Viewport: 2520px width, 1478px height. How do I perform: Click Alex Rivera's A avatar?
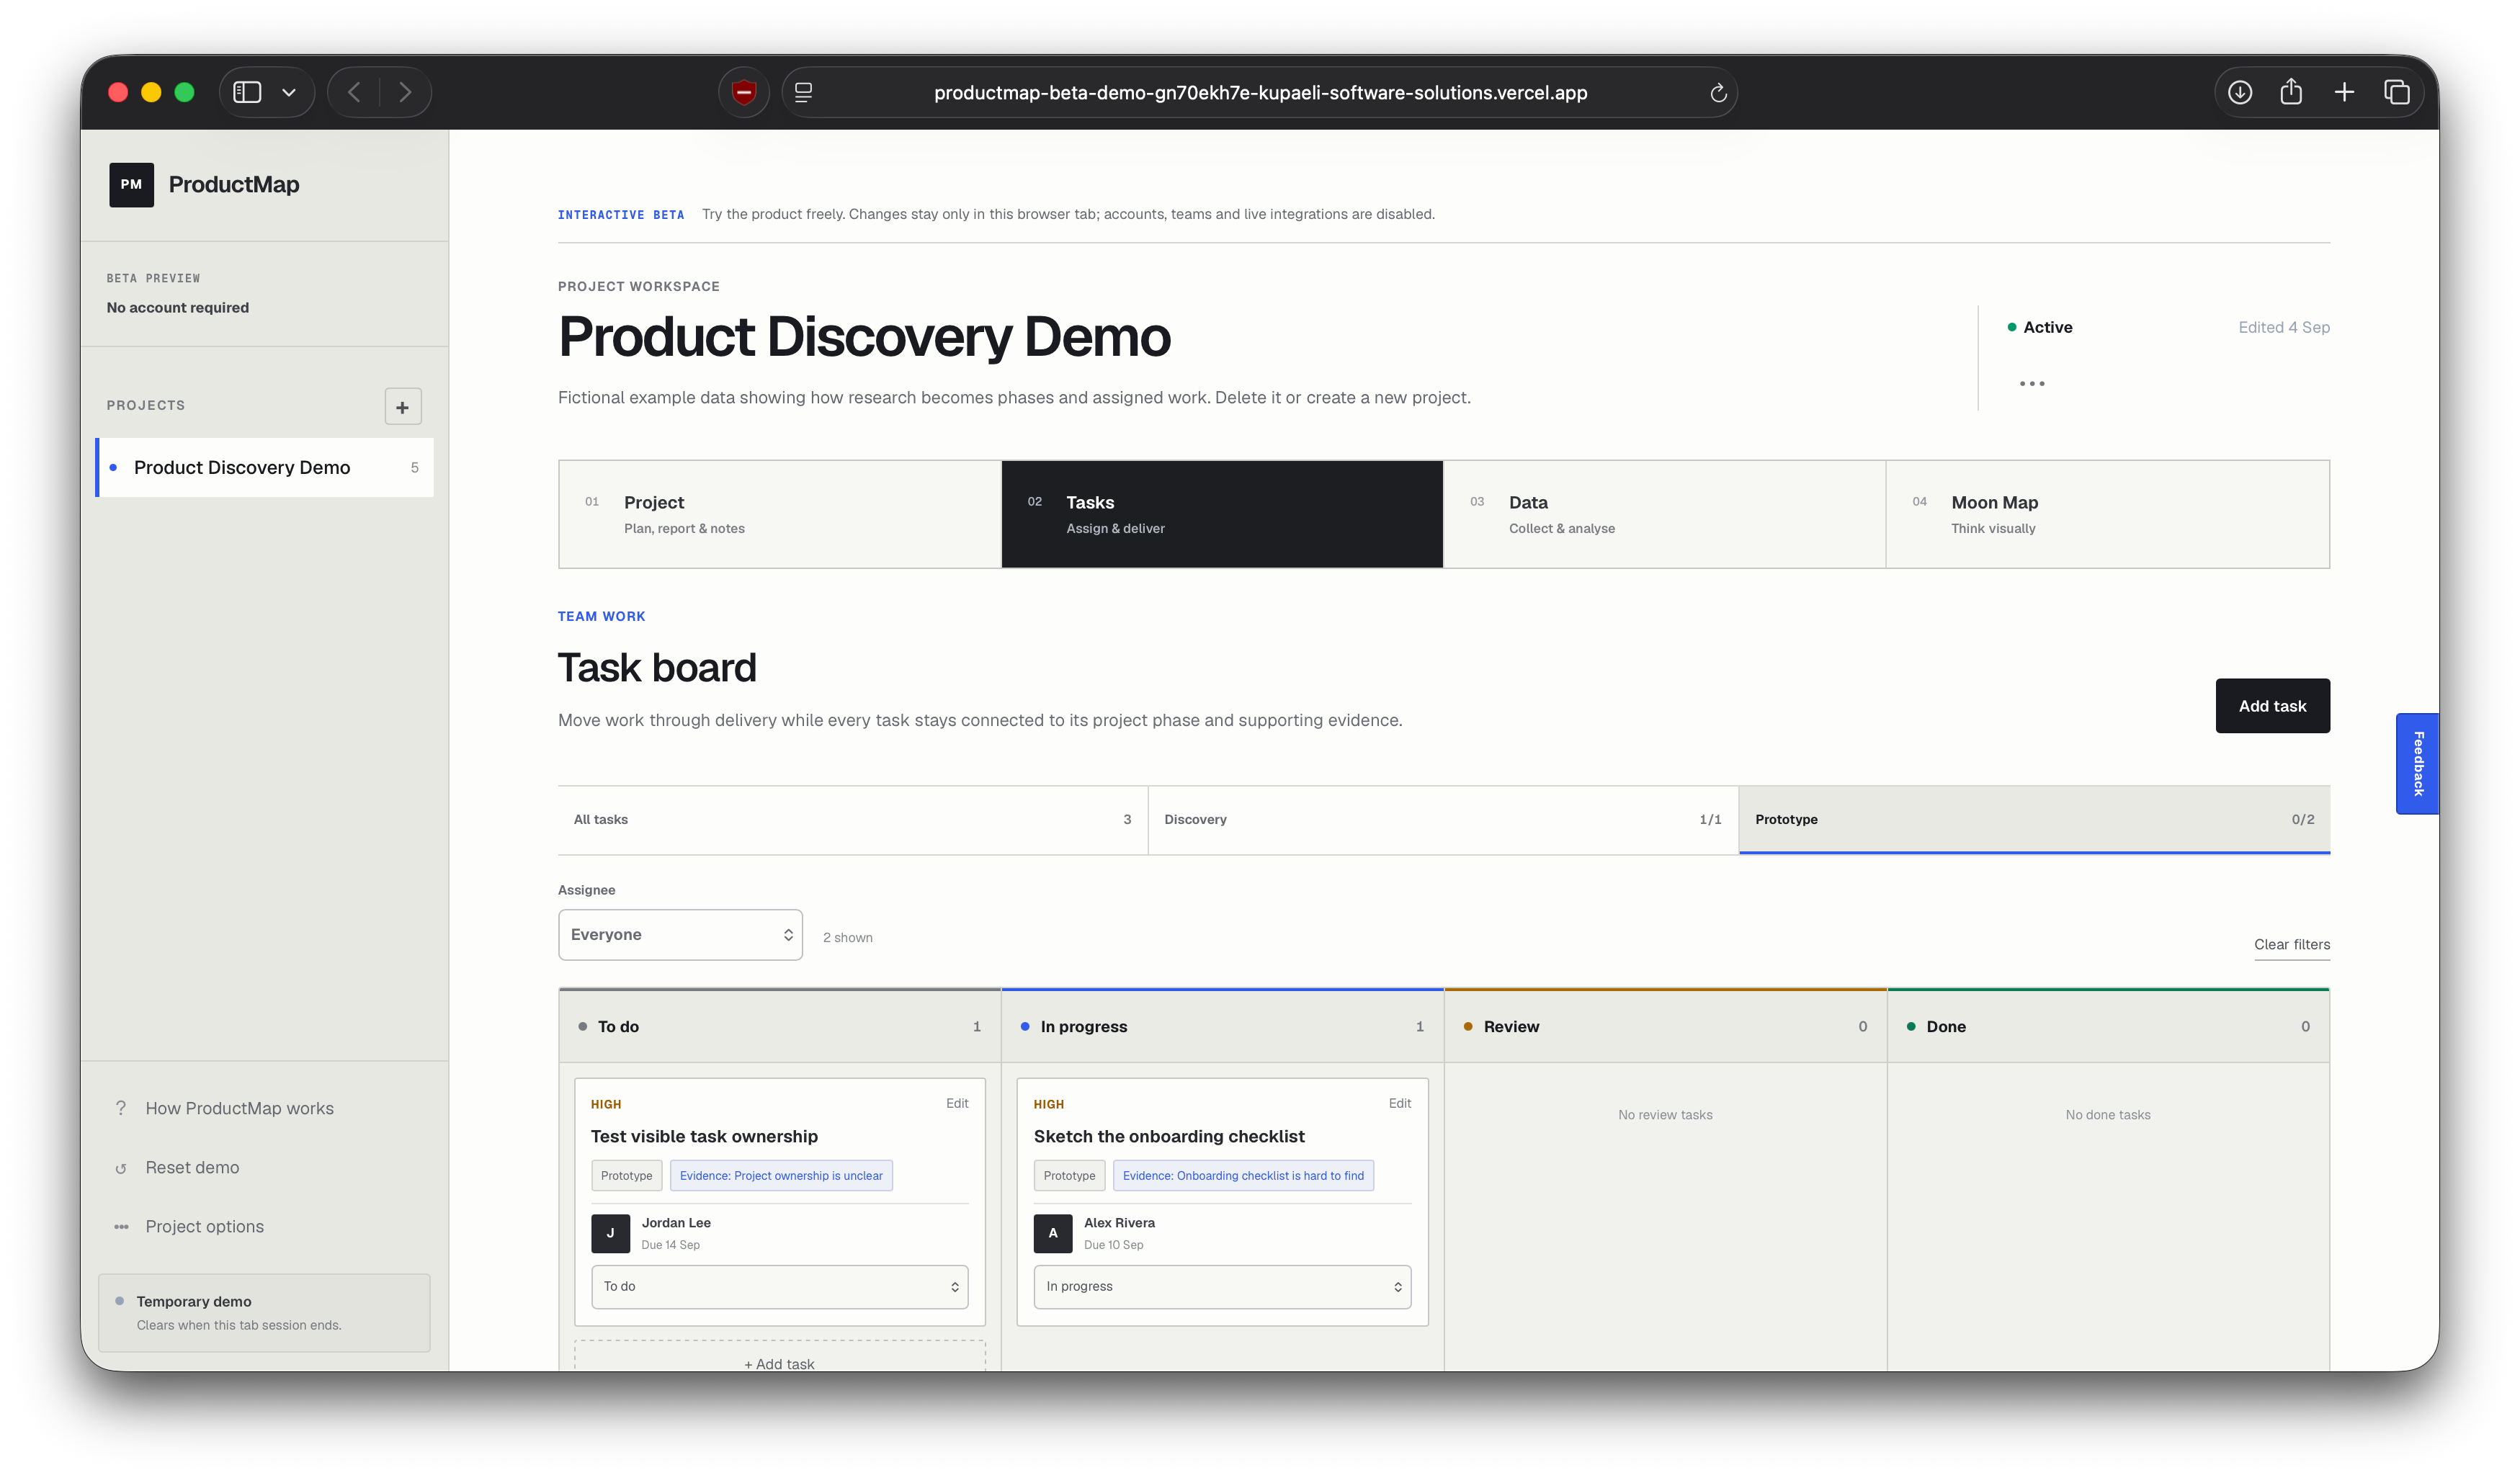click(x=1053, y=1234)
